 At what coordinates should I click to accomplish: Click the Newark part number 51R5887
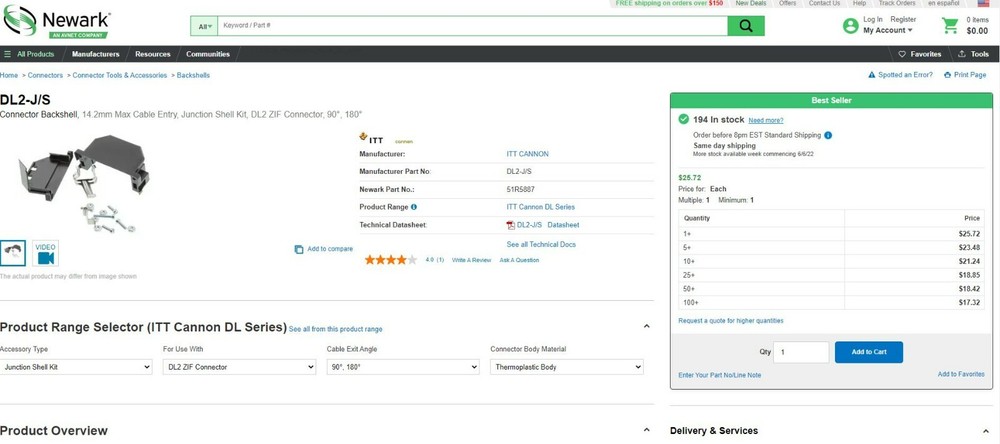[520, 189]
